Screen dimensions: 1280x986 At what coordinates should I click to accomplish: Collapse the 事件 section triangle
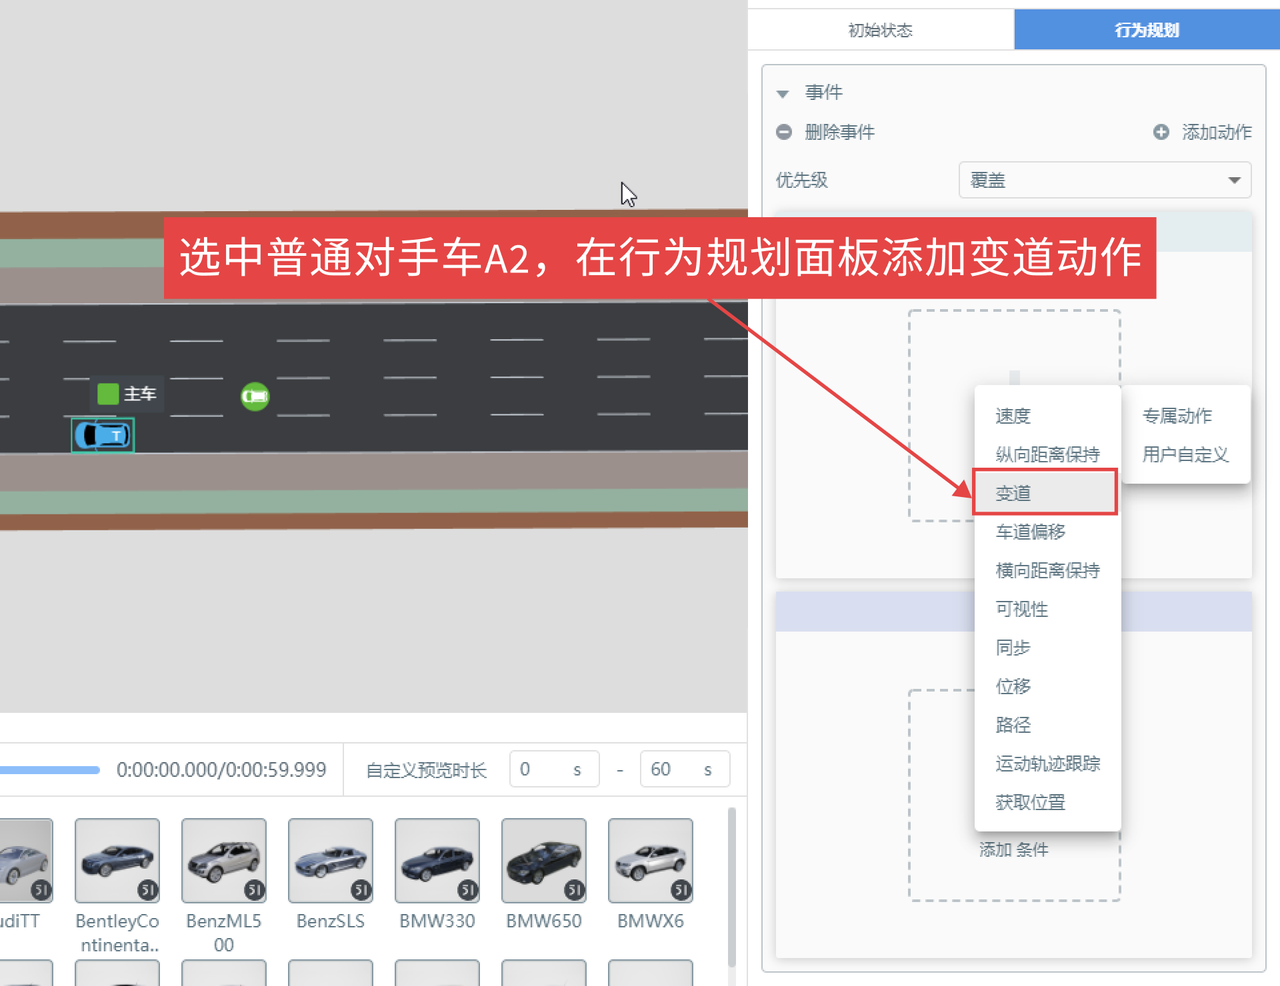[783, 94]
